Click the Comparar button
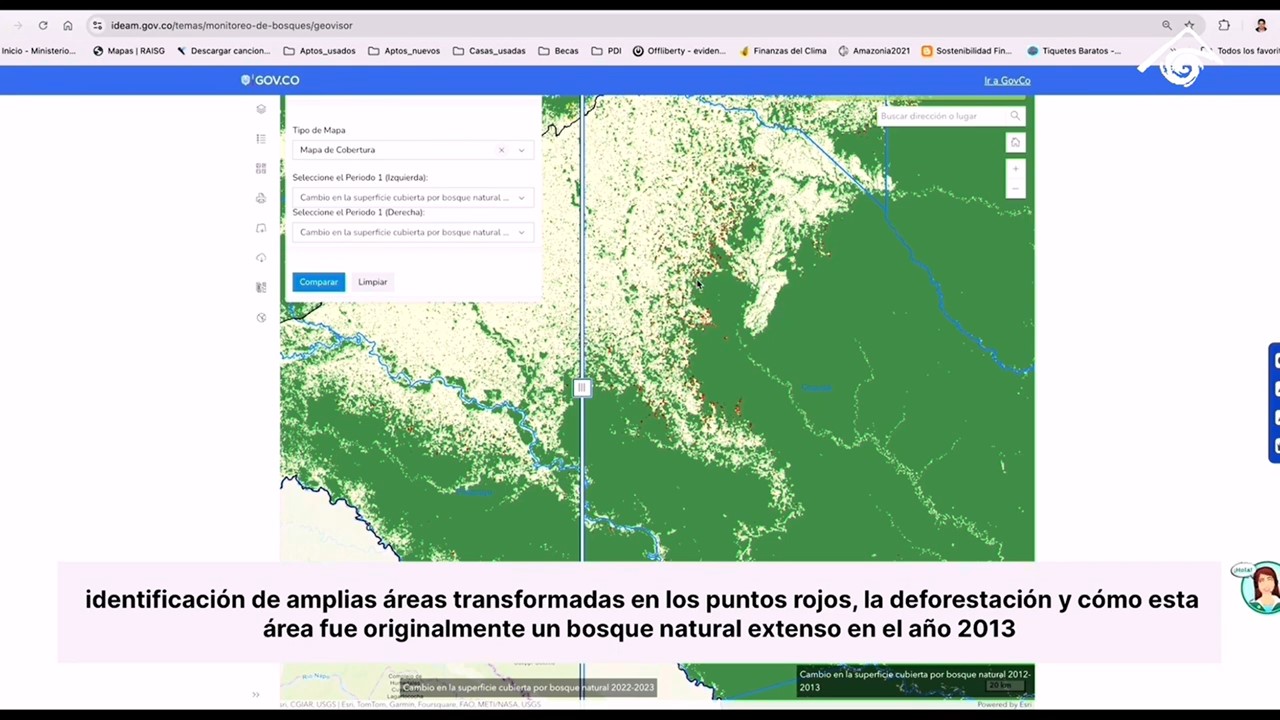Viewport: 1280px width, 720px height. pos(318,282)
